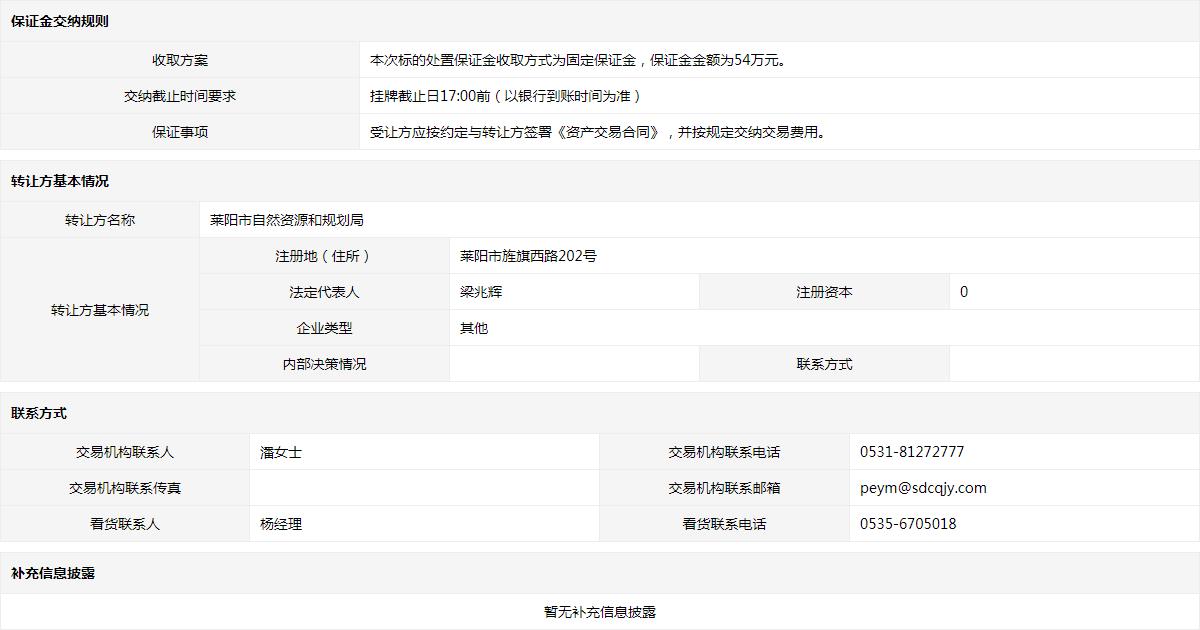Select the 交易机构联系传真 label
Screen dimensions: 1200x630
125,488
